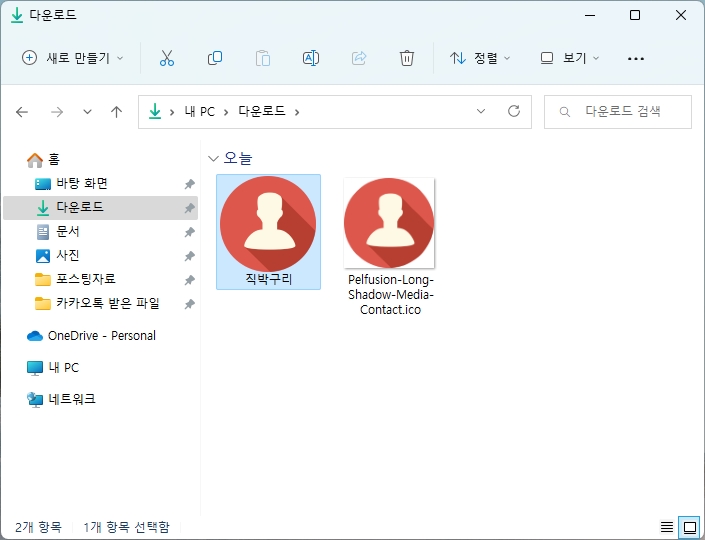Click 내 PC in address breadcrumb
The image size is (705, 540).
200,112
